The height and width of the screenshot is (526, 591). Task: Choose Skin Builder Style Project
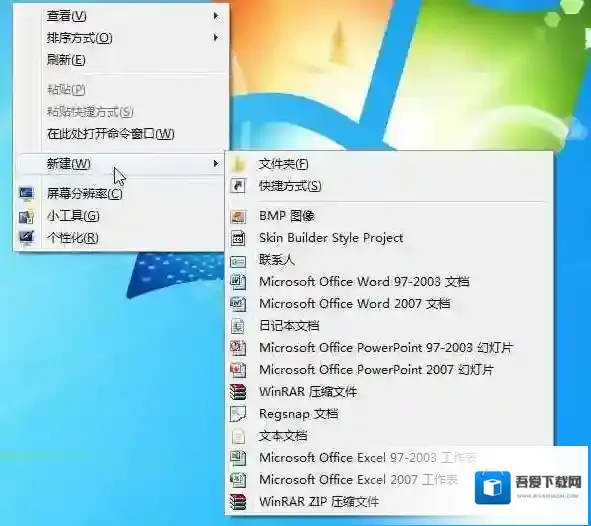point(389,238)
